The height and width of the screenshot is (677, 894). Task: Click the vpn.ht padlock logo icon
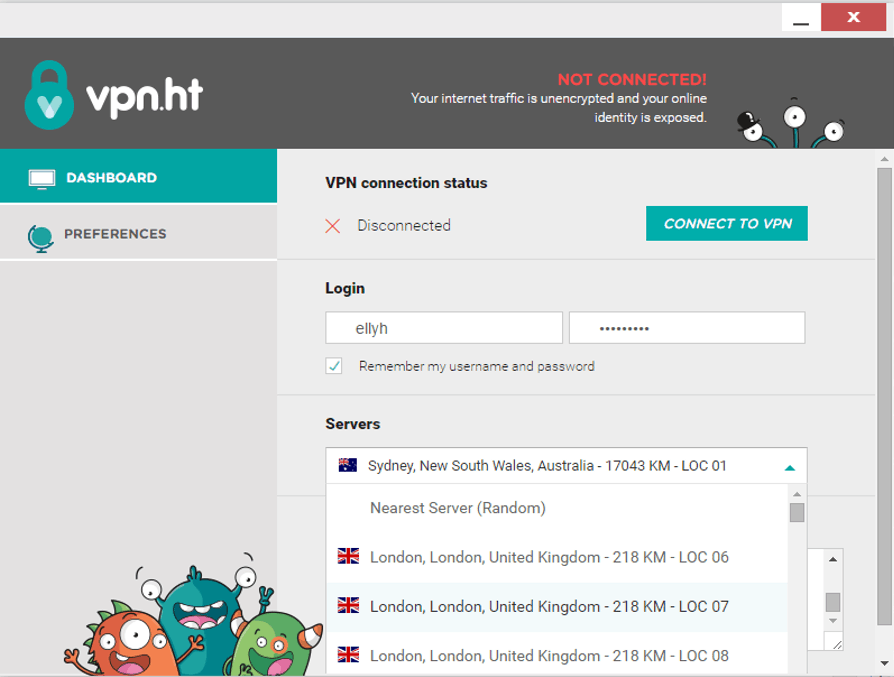(49, 95)
